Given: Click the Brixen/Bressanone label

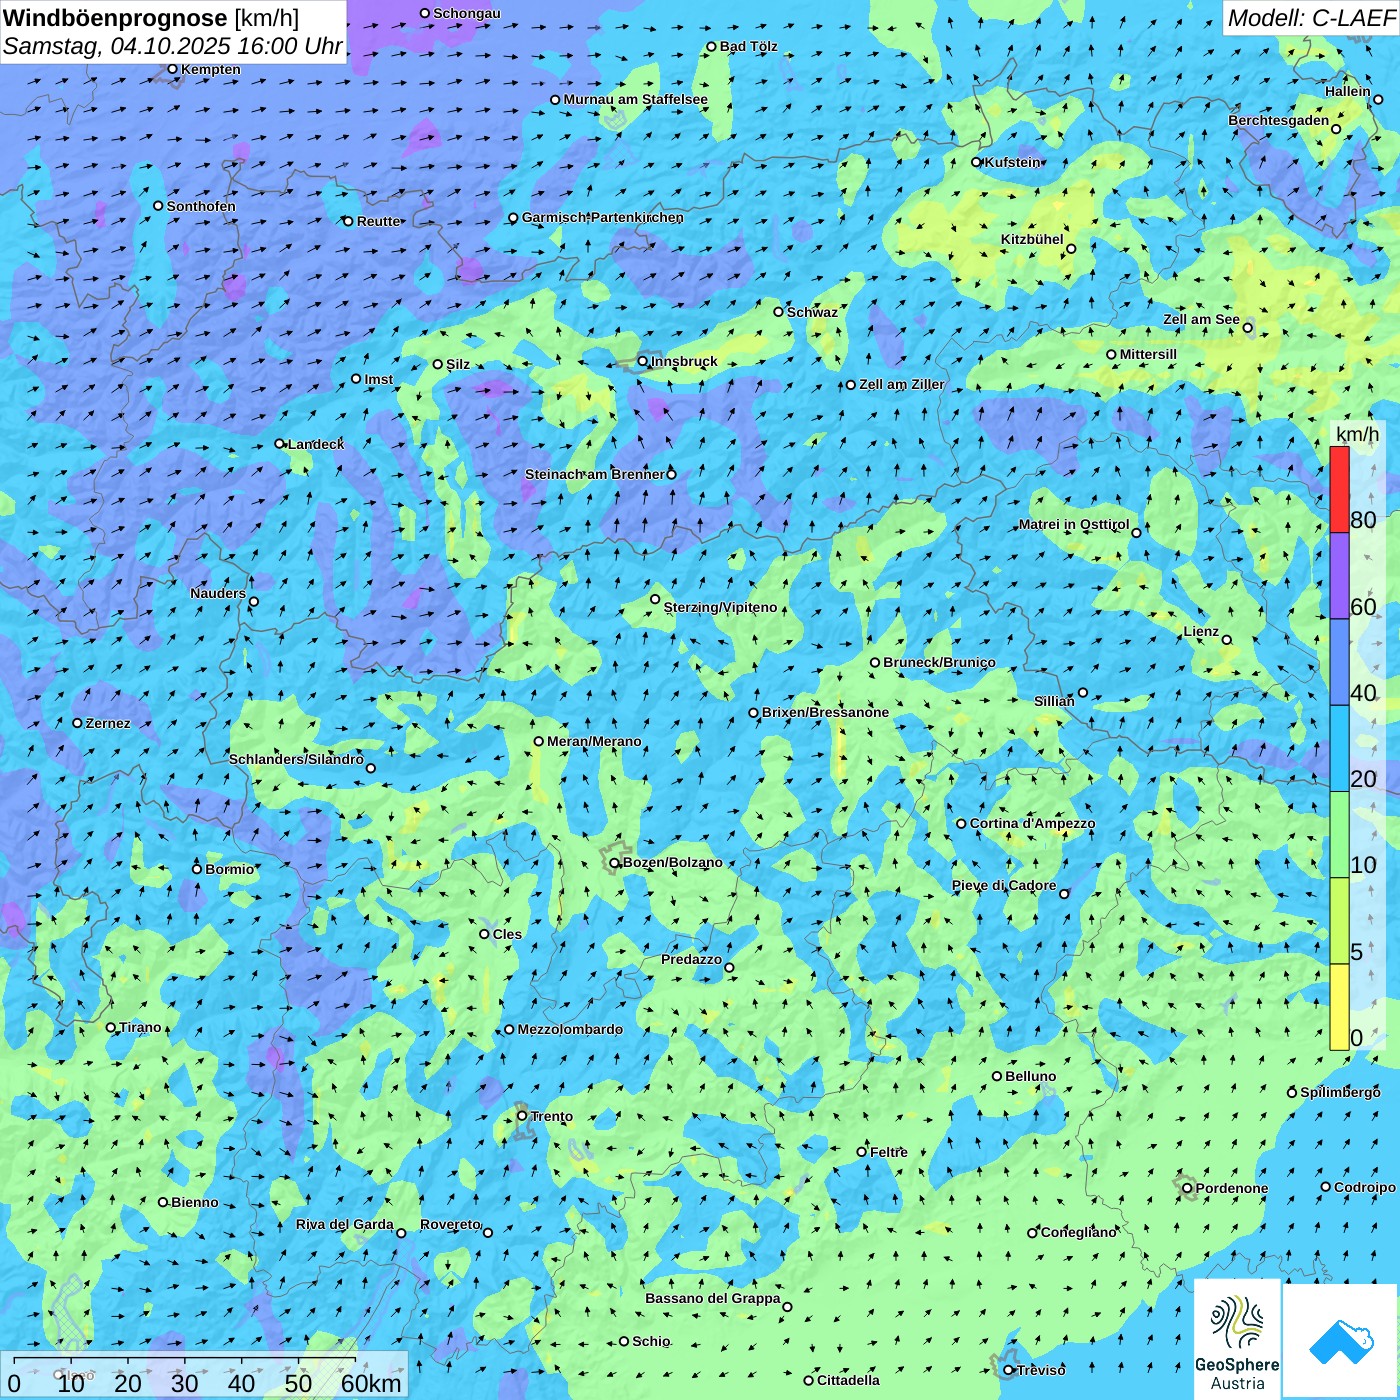Looking at the screenshot, I should 825,712.
